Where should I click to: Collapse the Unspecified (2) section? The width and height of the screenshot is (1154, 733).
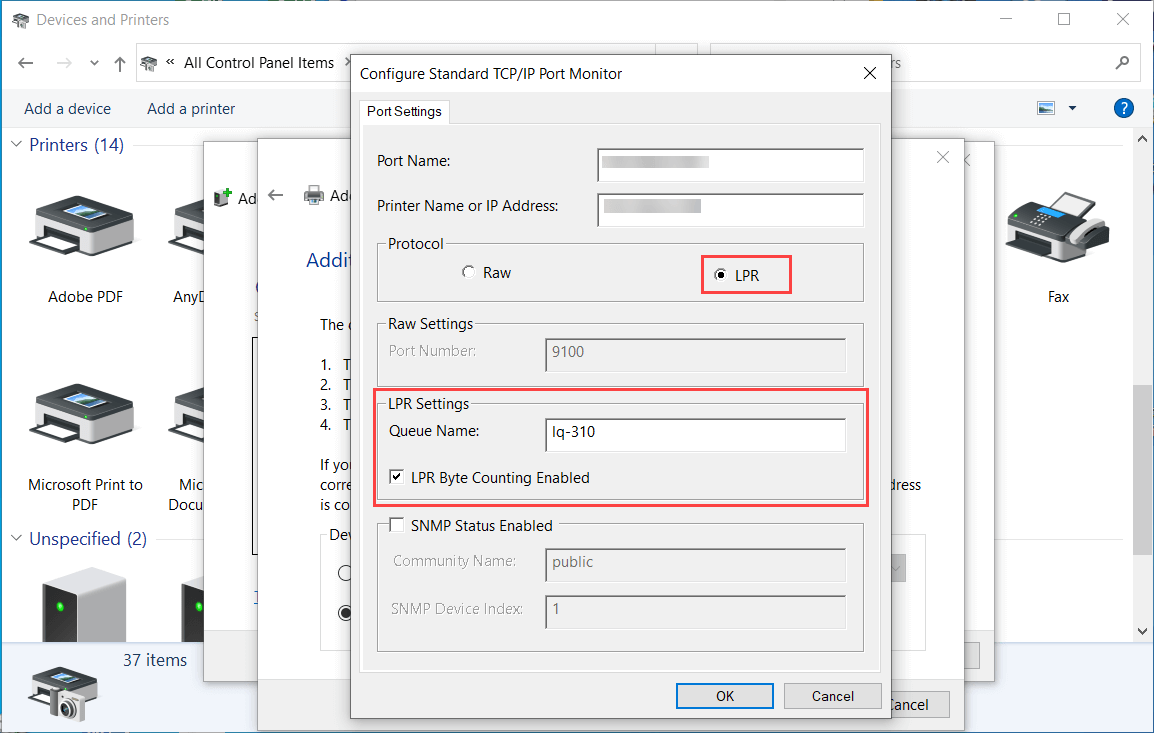(14, 538)
